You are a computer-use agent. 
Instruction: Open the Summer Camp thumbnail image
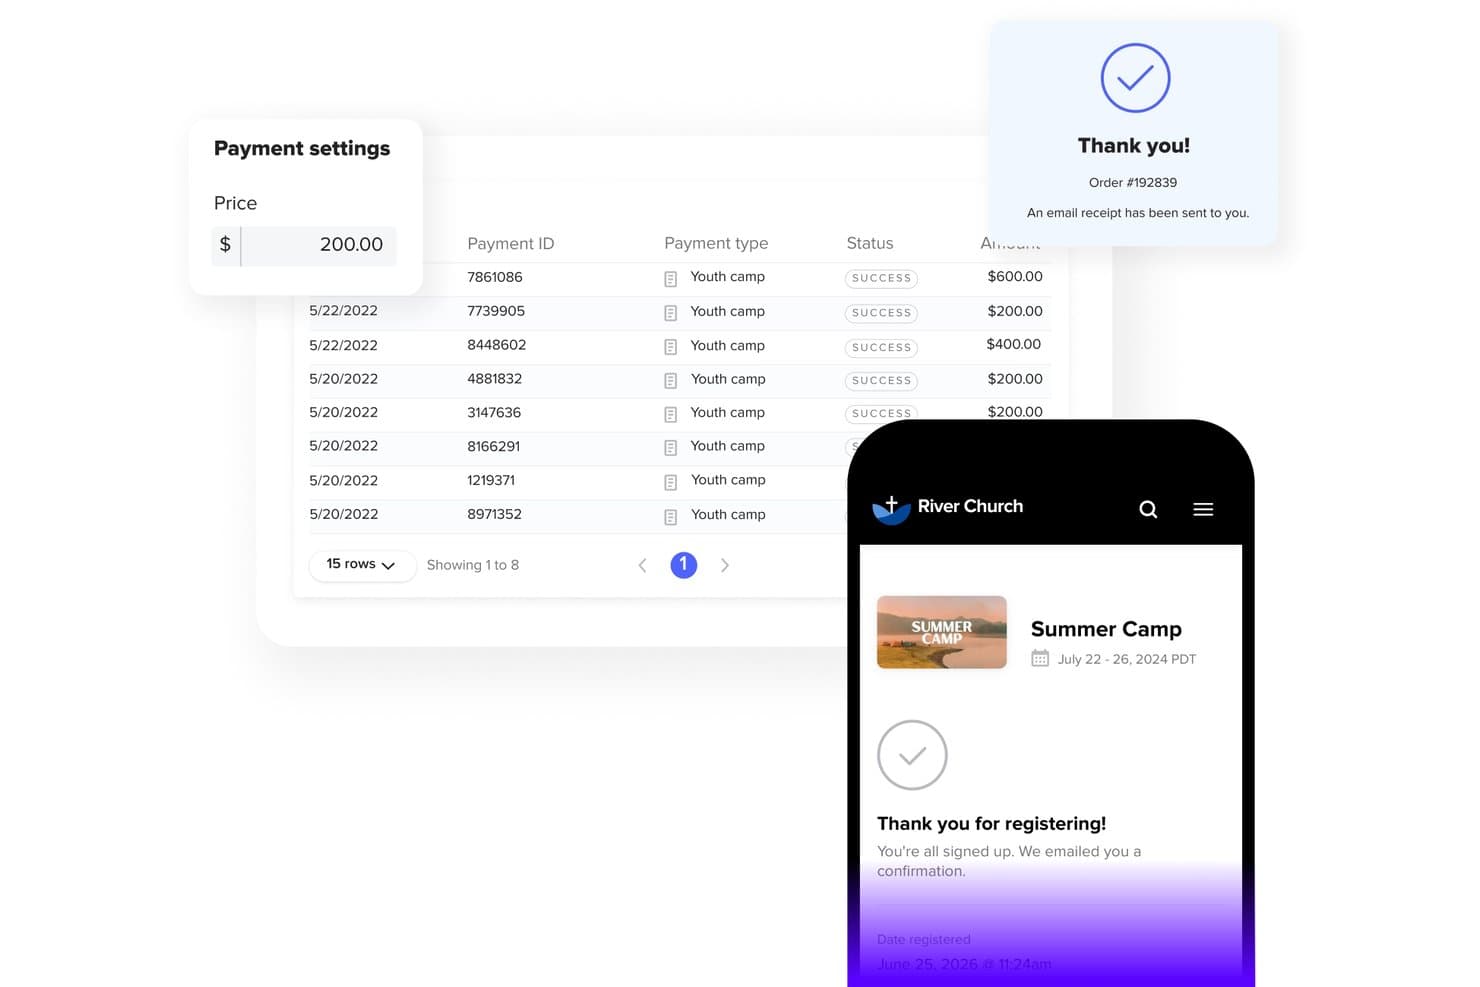(x=942, y=632)
